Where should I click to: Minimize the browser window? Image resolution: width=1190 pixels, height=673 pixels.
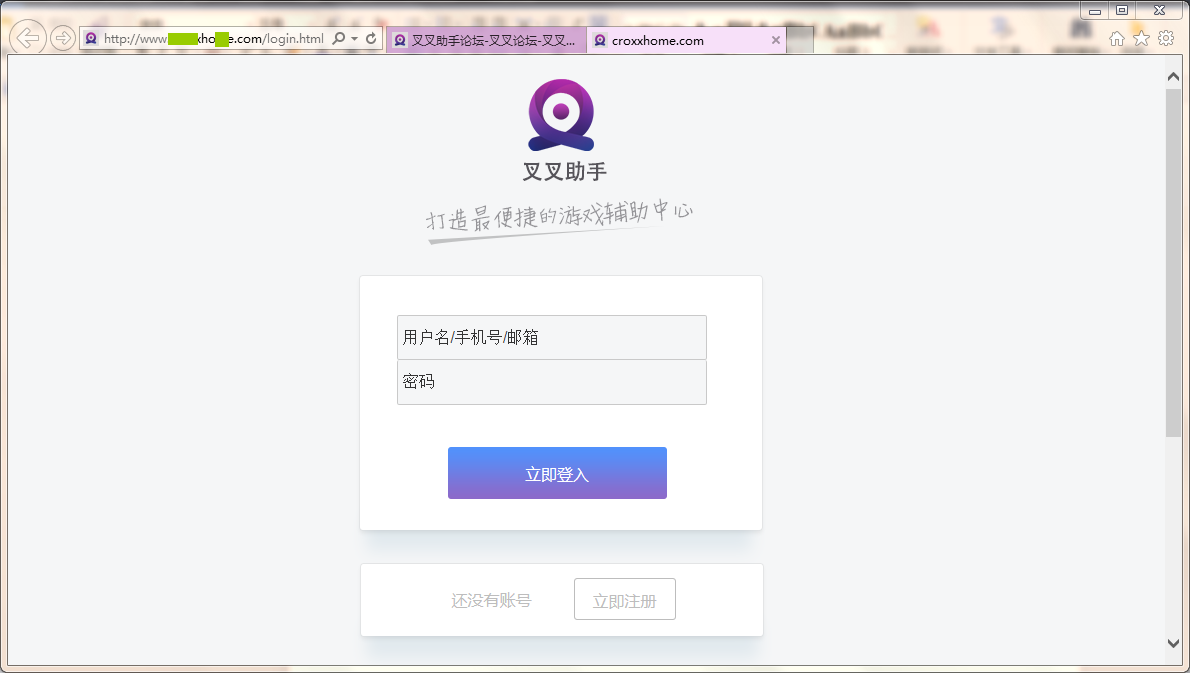(1094, 11)
